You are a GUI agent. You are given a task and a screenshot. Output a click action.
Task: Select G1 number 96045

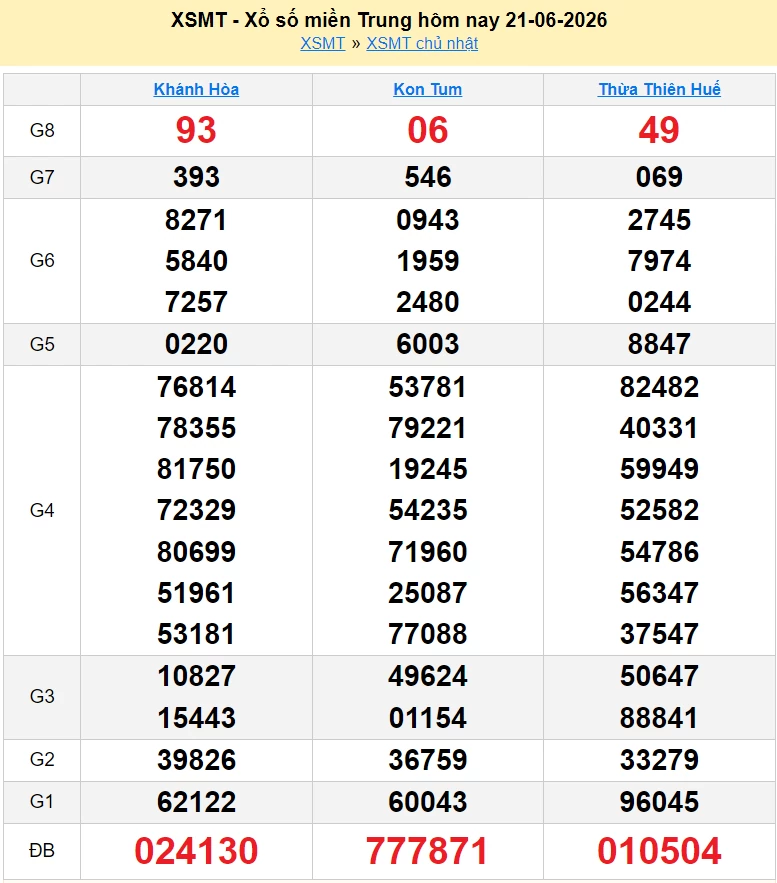tap(659, 802)
